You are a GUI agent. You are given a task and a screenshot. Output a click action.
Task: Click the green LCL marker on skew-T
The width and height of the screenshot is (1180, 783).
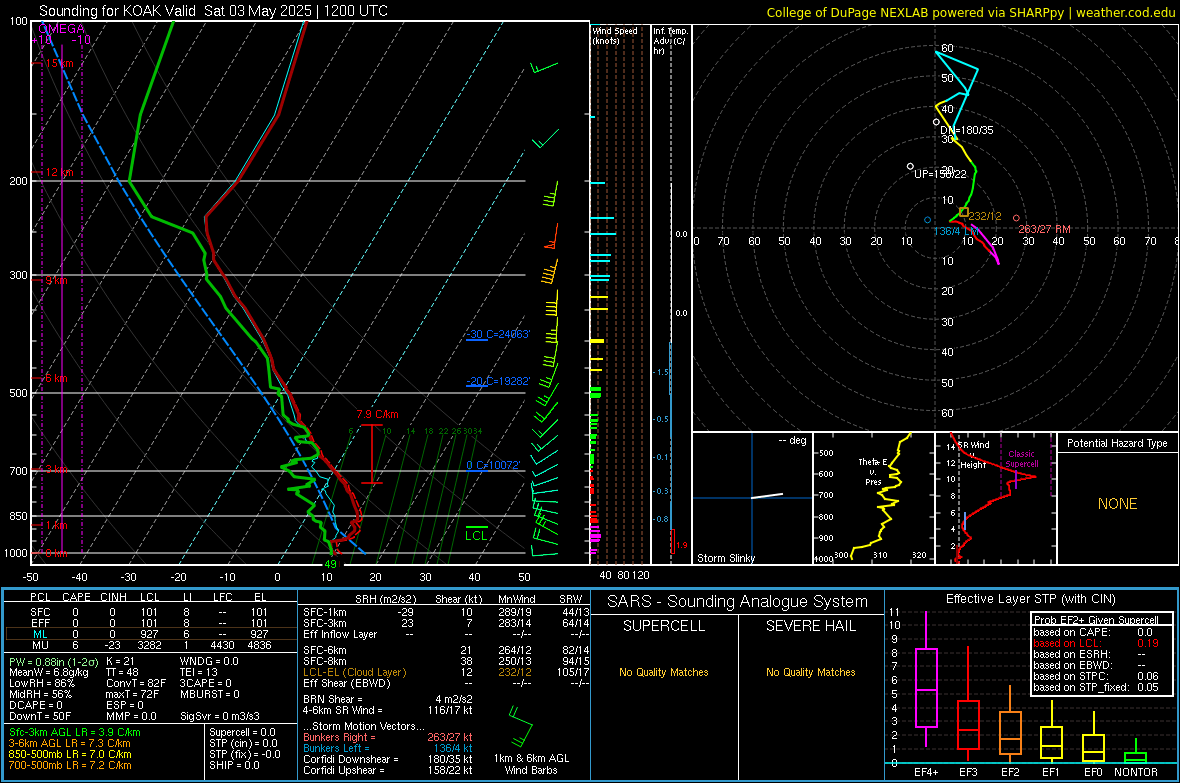point(476,534)
